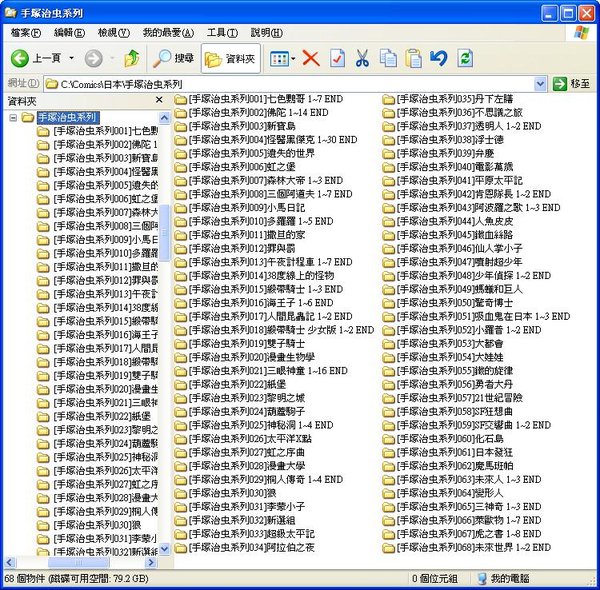Click the green Refresh icon in toolbar
Viewport: 600px width, 590px height.
coord(465,59)
